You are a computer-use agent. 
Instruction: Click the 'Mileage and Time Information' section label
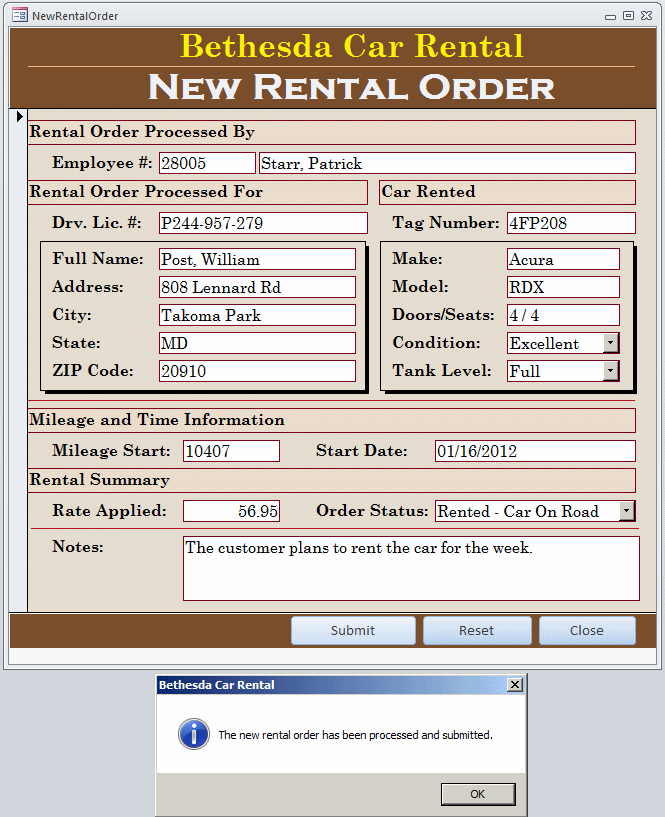pyautogui.click(x=157, y=420)
